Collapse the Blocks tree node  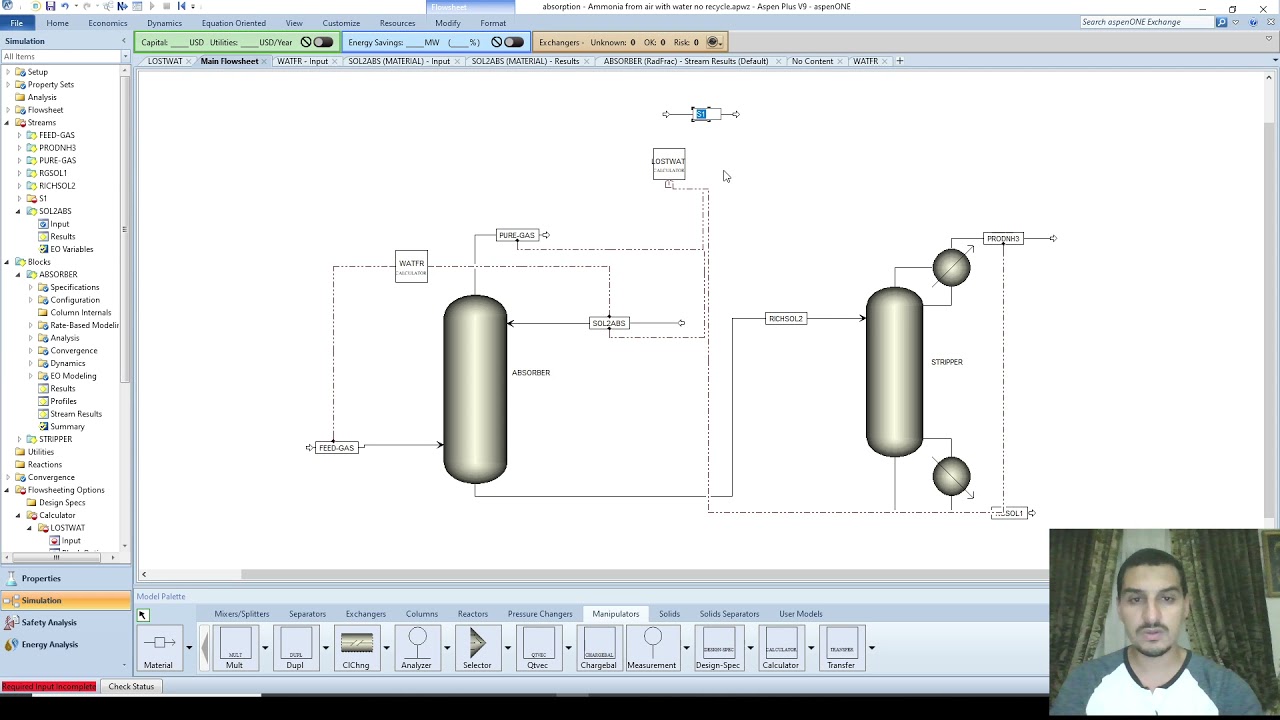(7, 262)
